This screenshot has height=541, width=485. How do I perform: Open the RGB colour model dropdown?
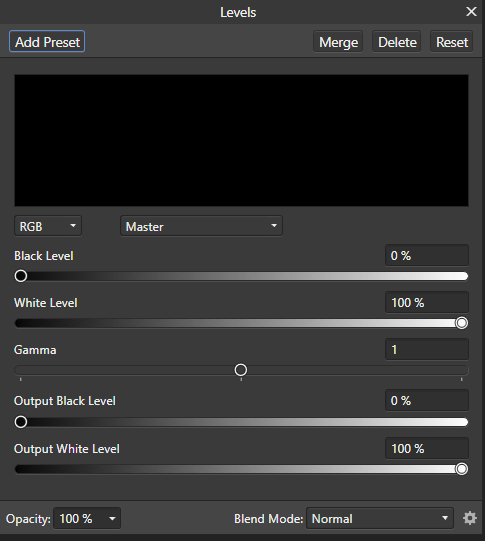coord(48,226)
